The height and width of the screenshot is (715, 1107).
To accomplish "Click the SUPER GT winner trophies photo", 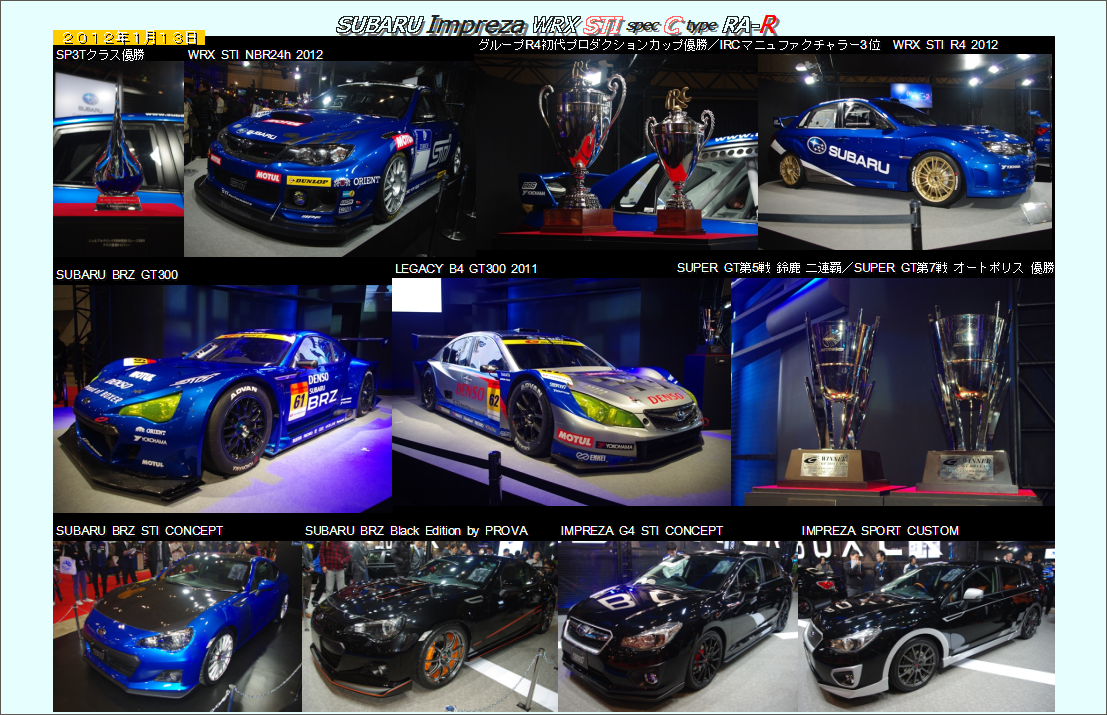I will tap(893, 392).
